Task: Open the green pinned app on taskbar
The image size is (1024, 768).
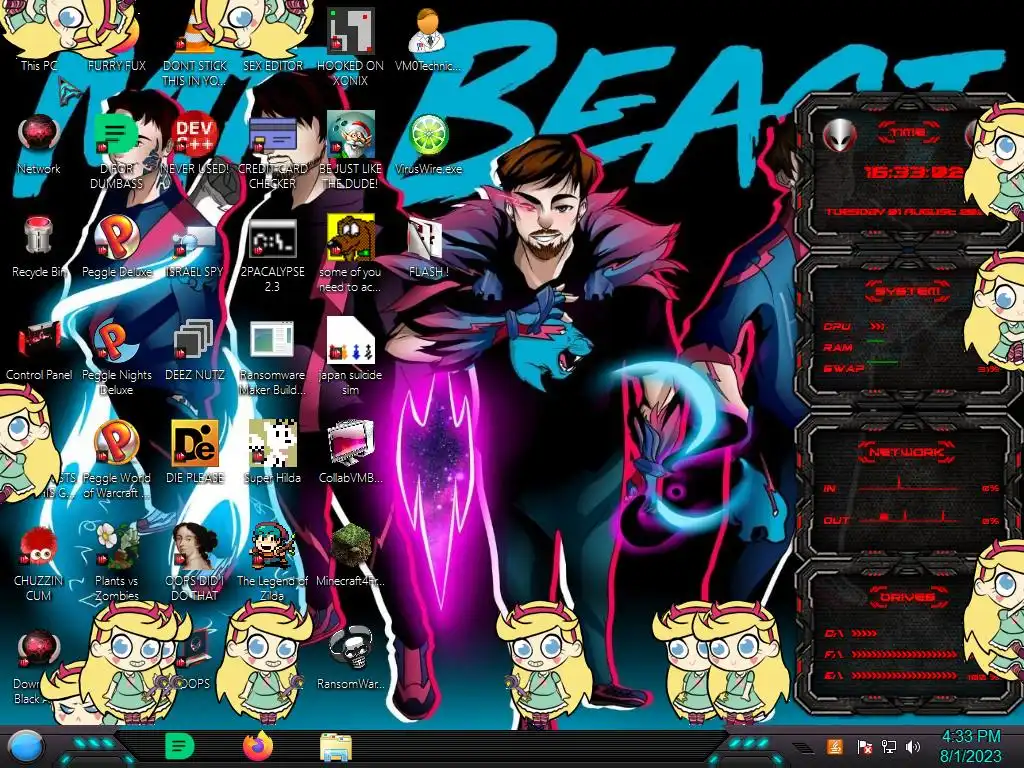Action: point(180,746)
